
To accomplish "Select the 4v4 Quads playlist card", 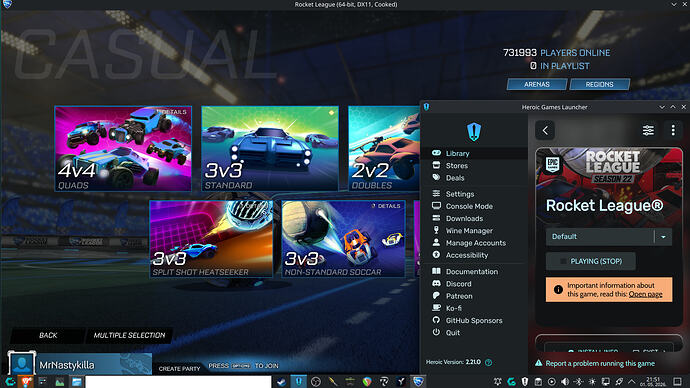I will click(x=123, y=149).
